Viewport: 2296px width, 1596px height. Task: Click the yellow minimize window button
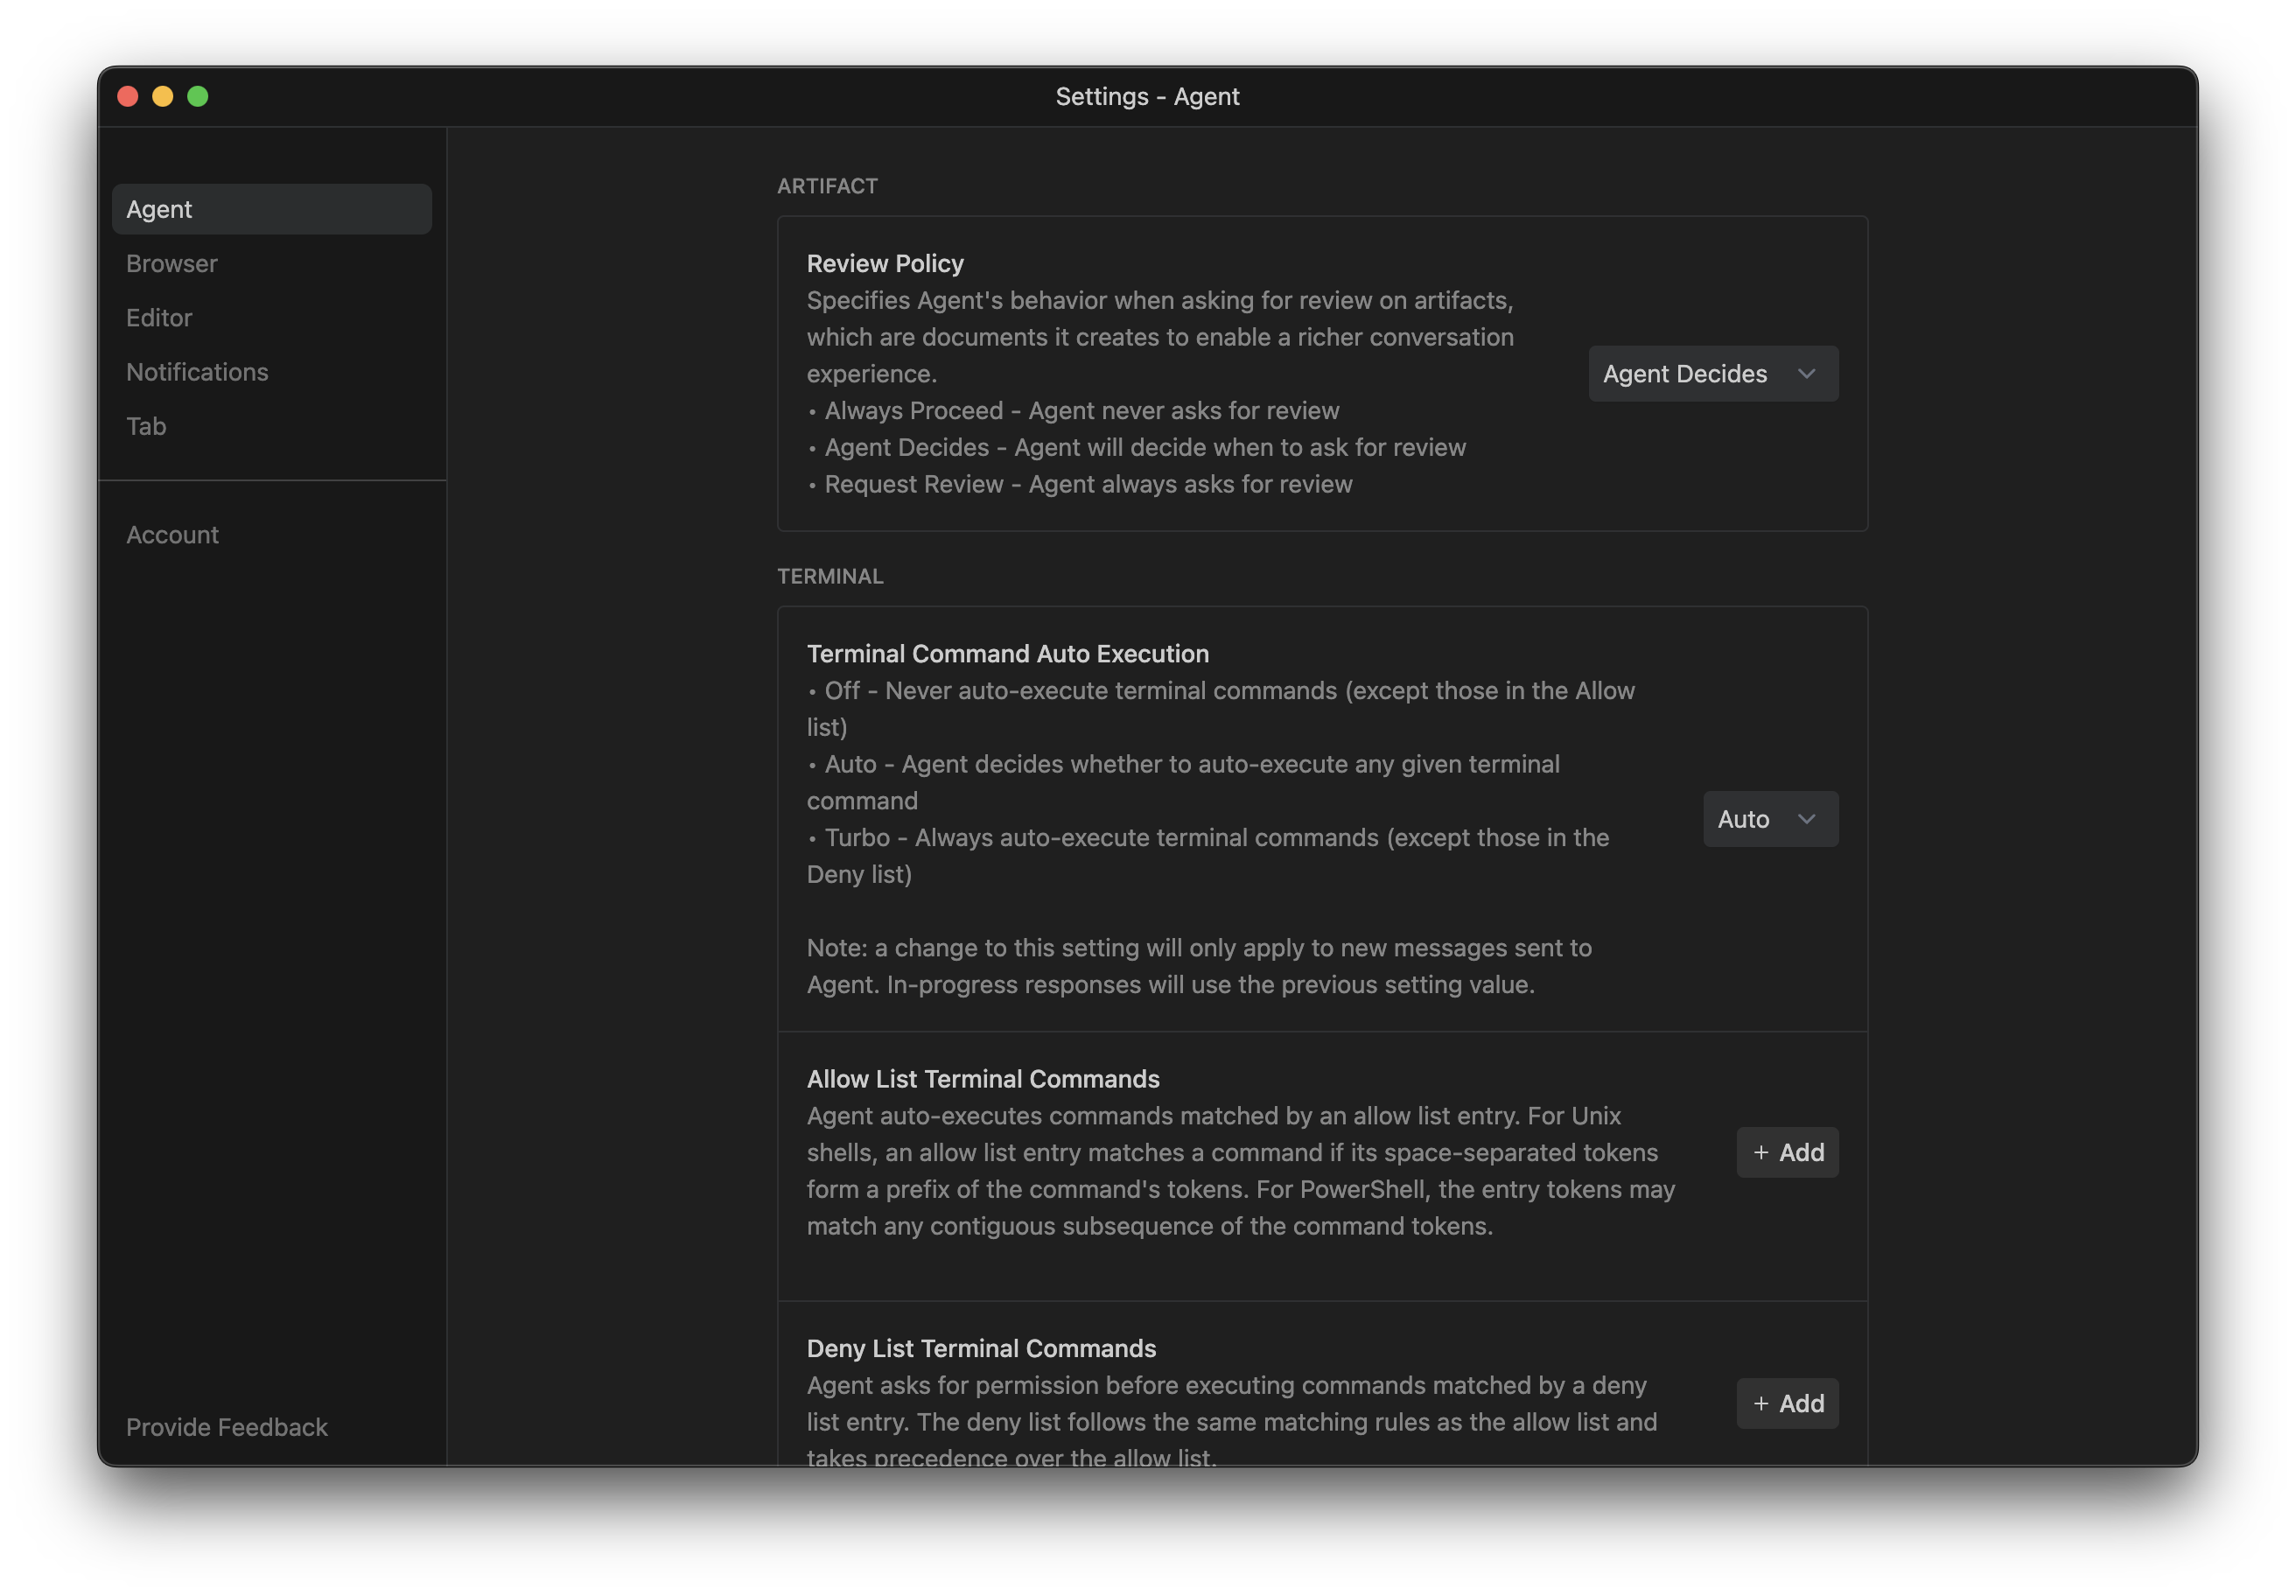pos(163,96)
